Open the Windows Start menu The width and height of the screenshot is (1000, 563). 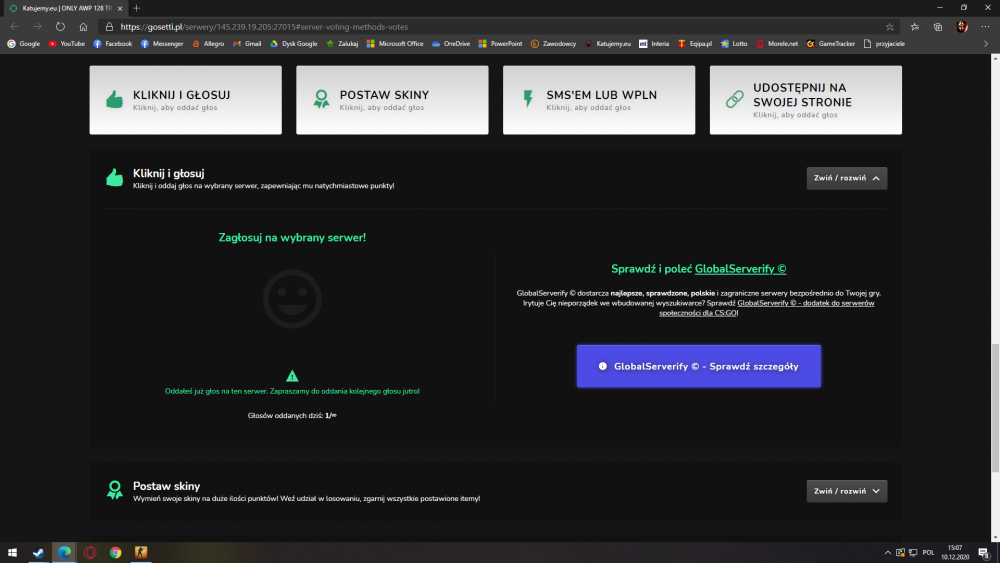(x=12, y=553)
